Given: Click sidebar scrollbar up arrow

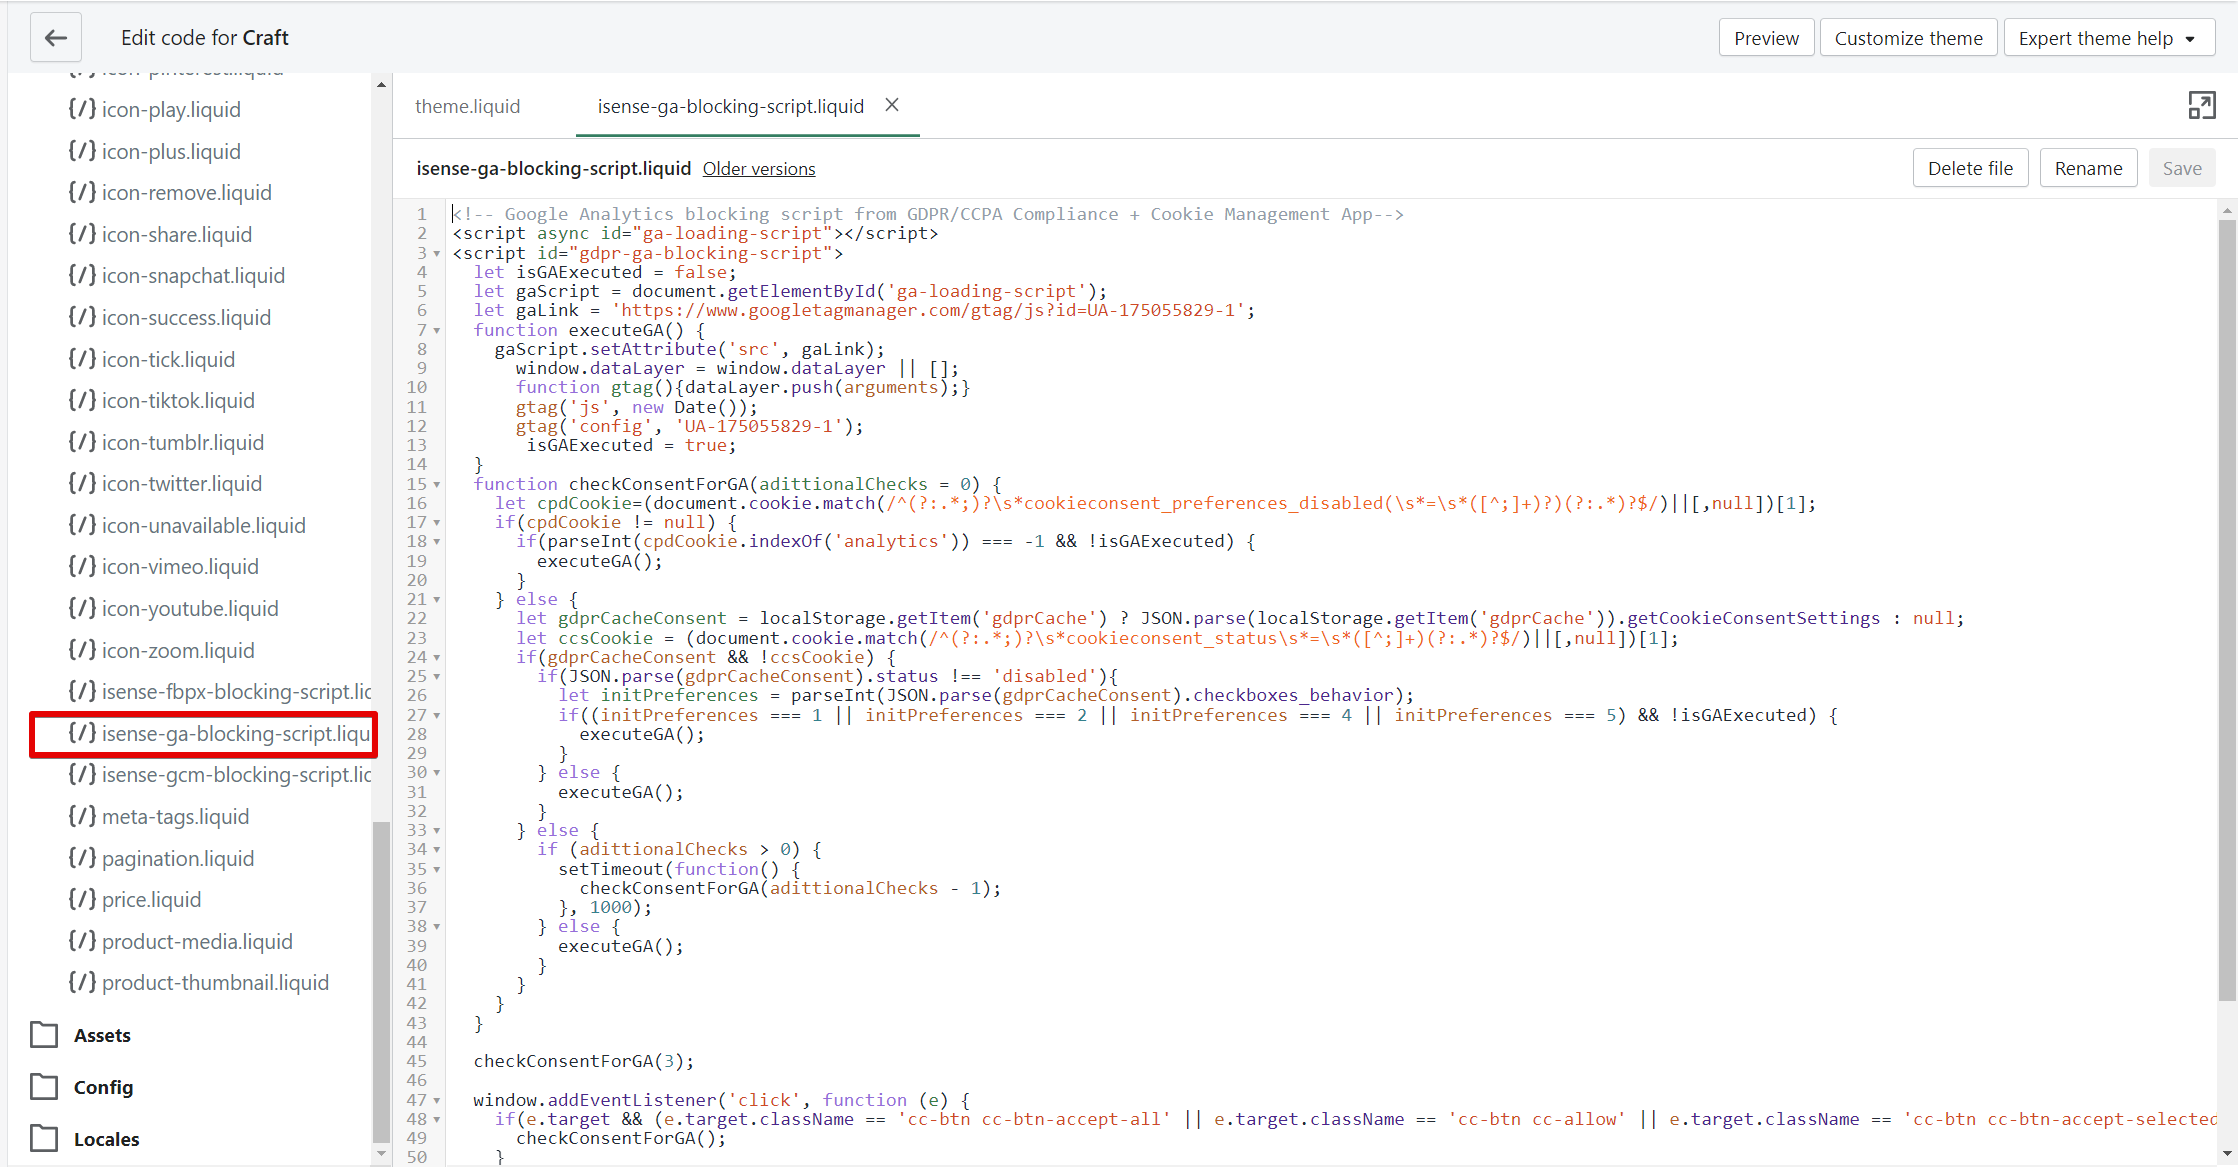Looking at the screenshot, I should pos(381,85).
